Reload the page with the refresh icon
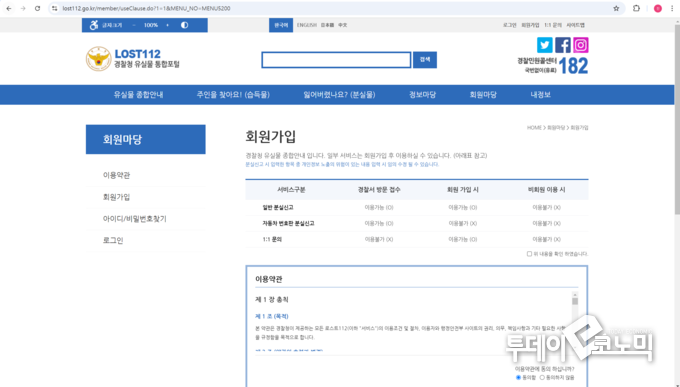Image resolution: width=680 pixels, height=387 pixels. coord(38,8)
